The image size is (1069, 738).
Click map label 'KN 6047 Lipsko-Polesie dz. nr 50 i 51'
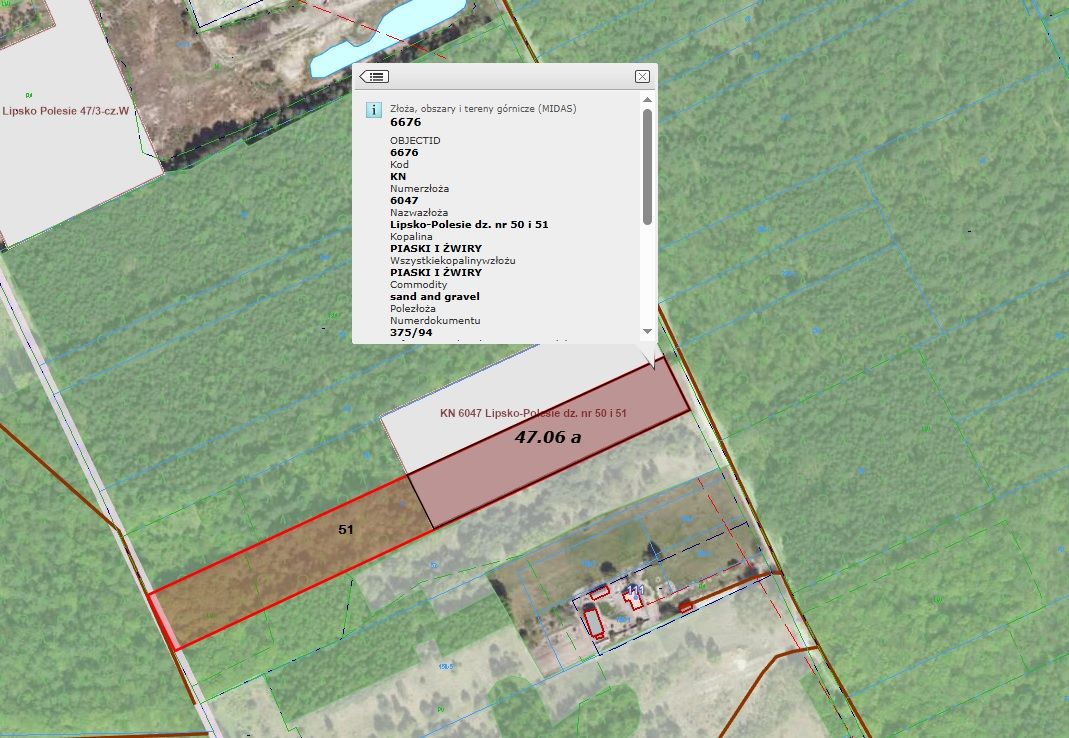point(533,413)
